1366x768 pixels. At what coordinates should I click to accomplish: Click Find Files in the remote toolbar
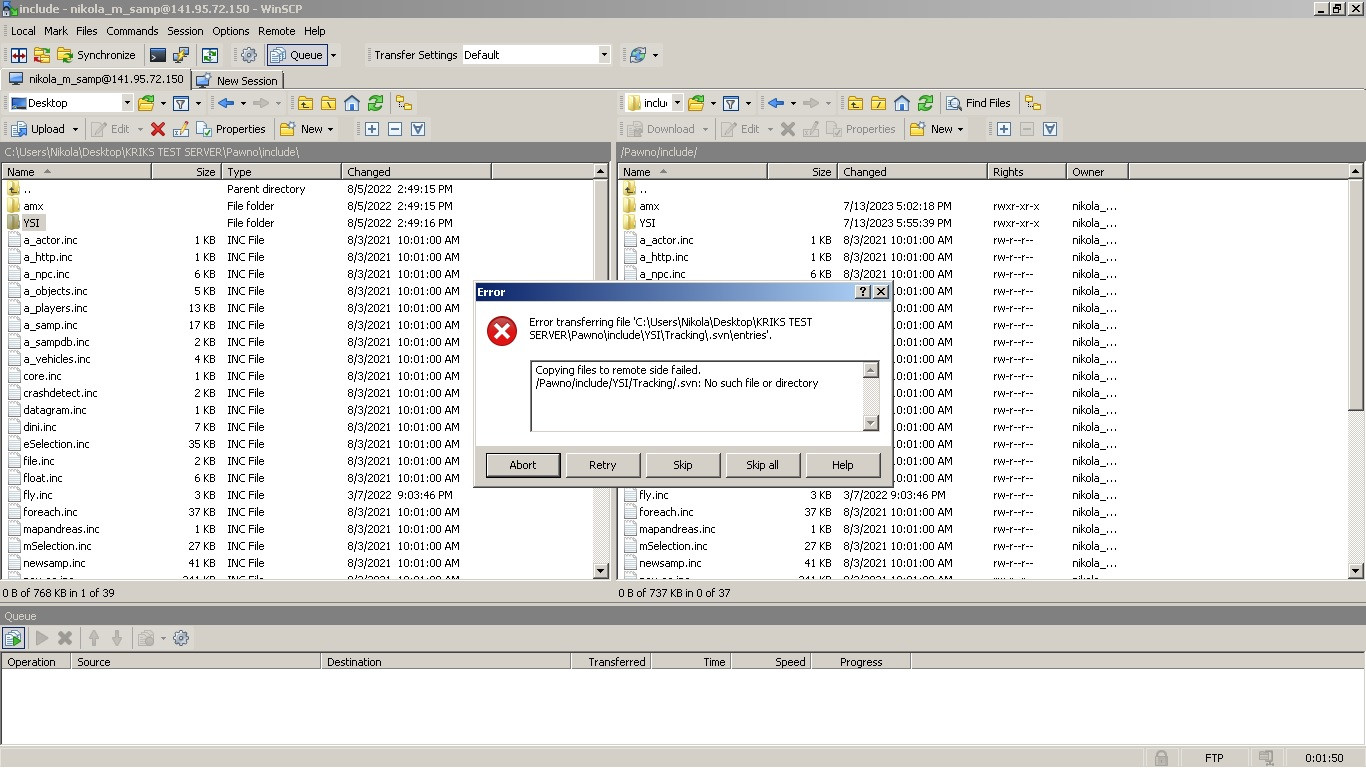[978, 103]
